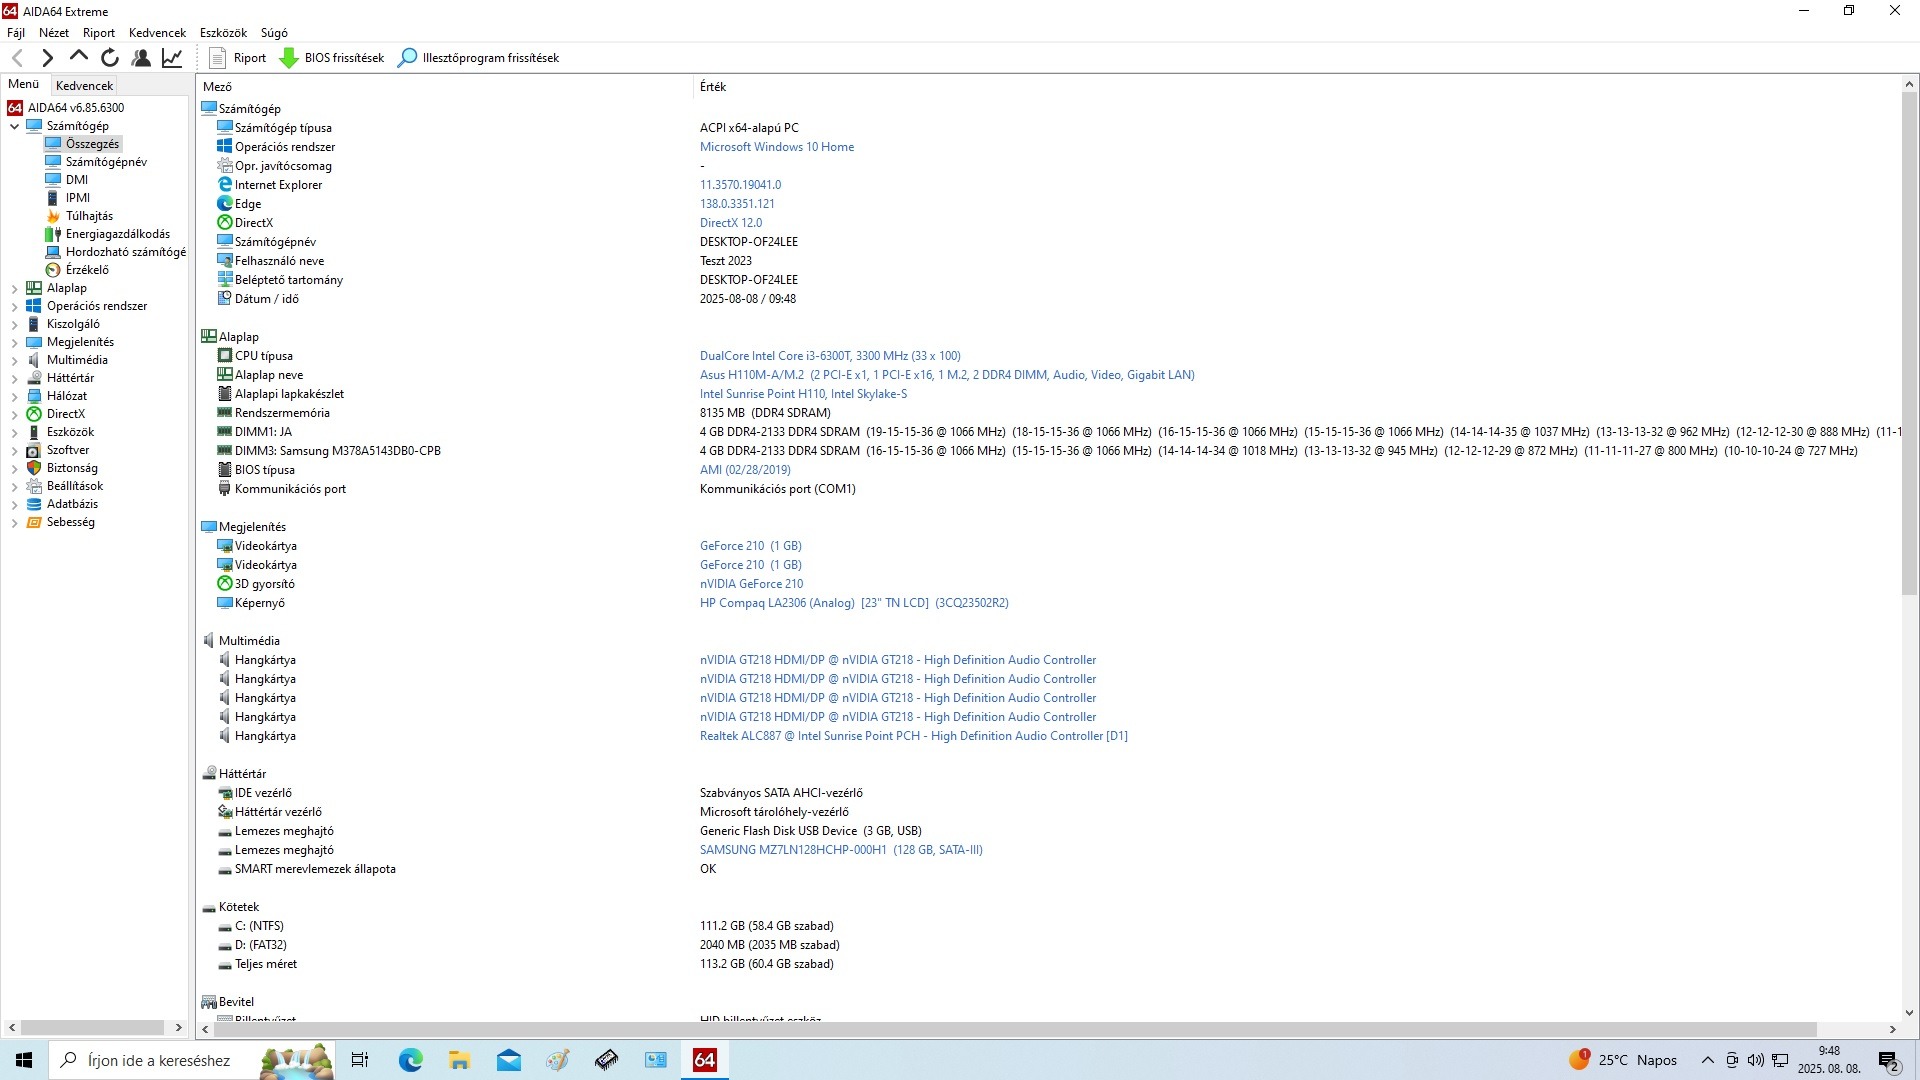
Task: Open the graph chart toolbar icon
Action: coord(172,58)
